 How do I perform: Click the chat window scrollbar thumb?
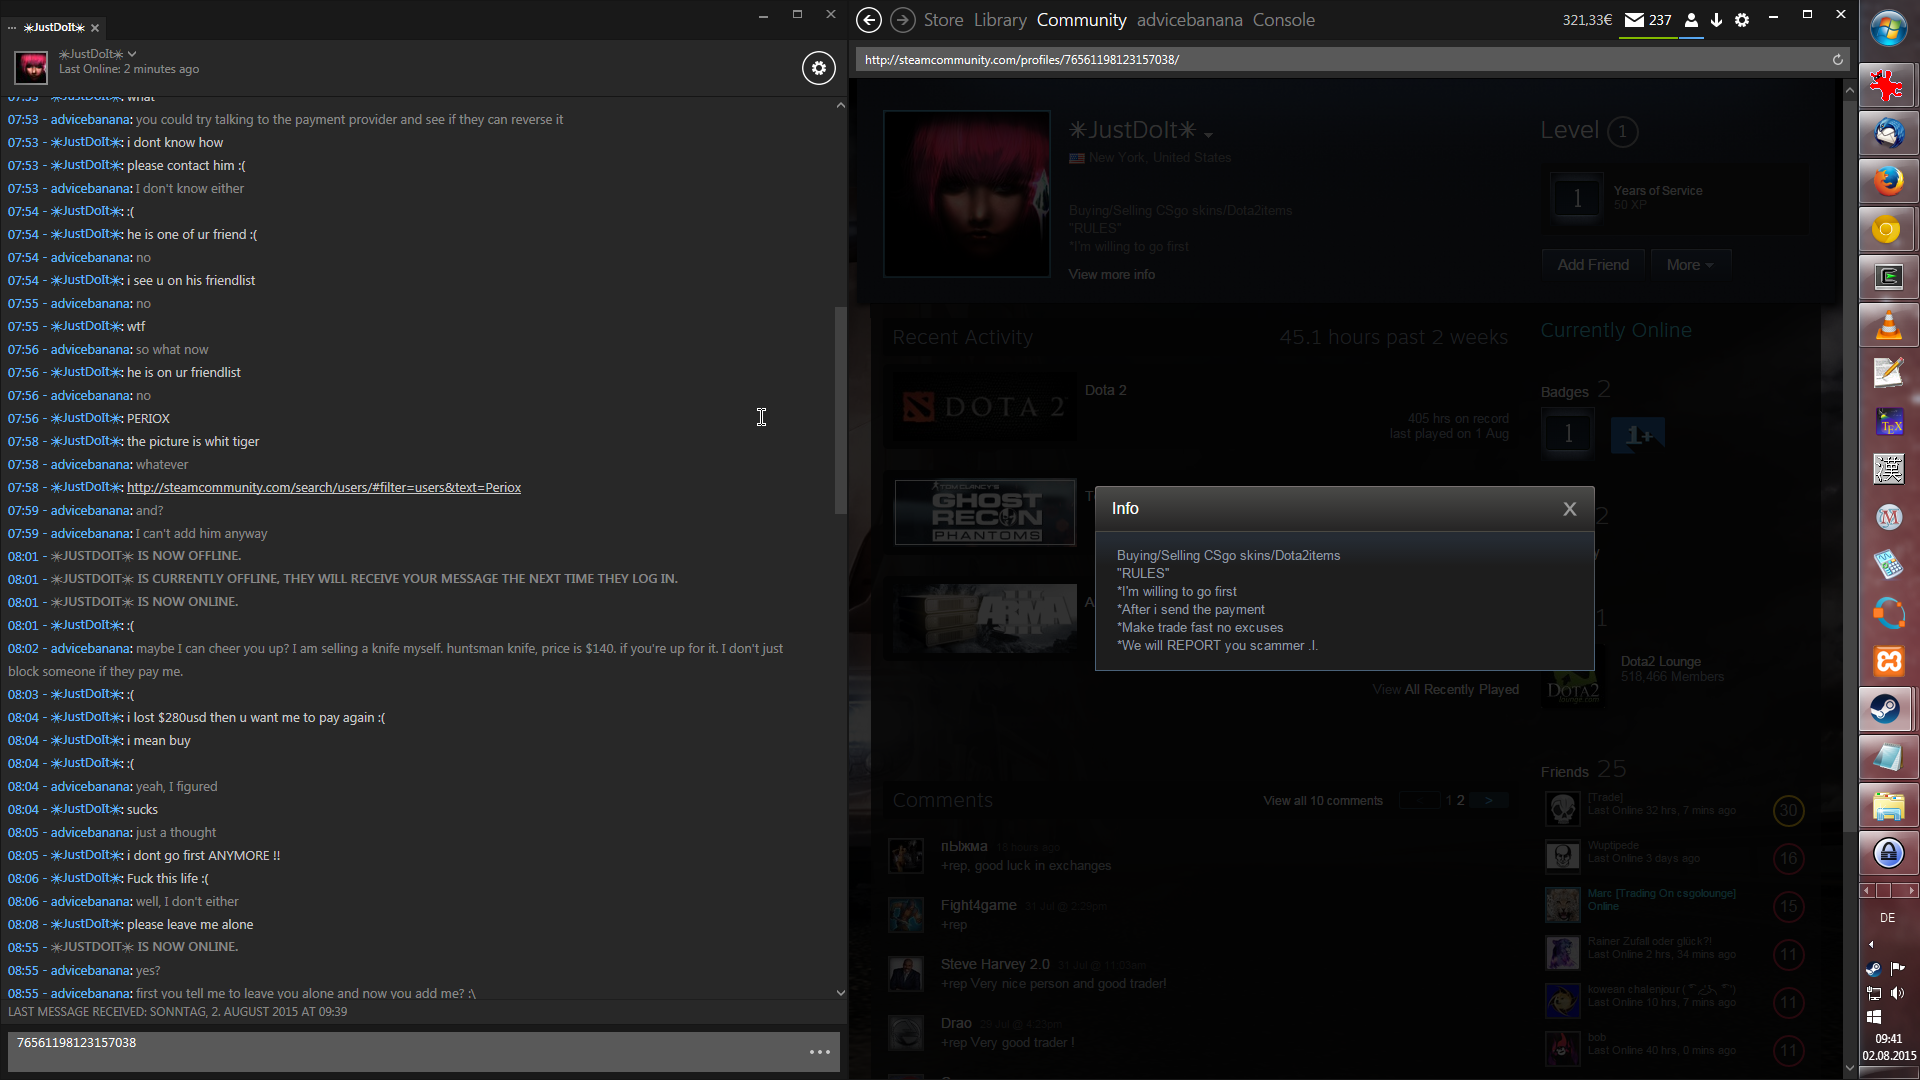[x=840, y=410]
